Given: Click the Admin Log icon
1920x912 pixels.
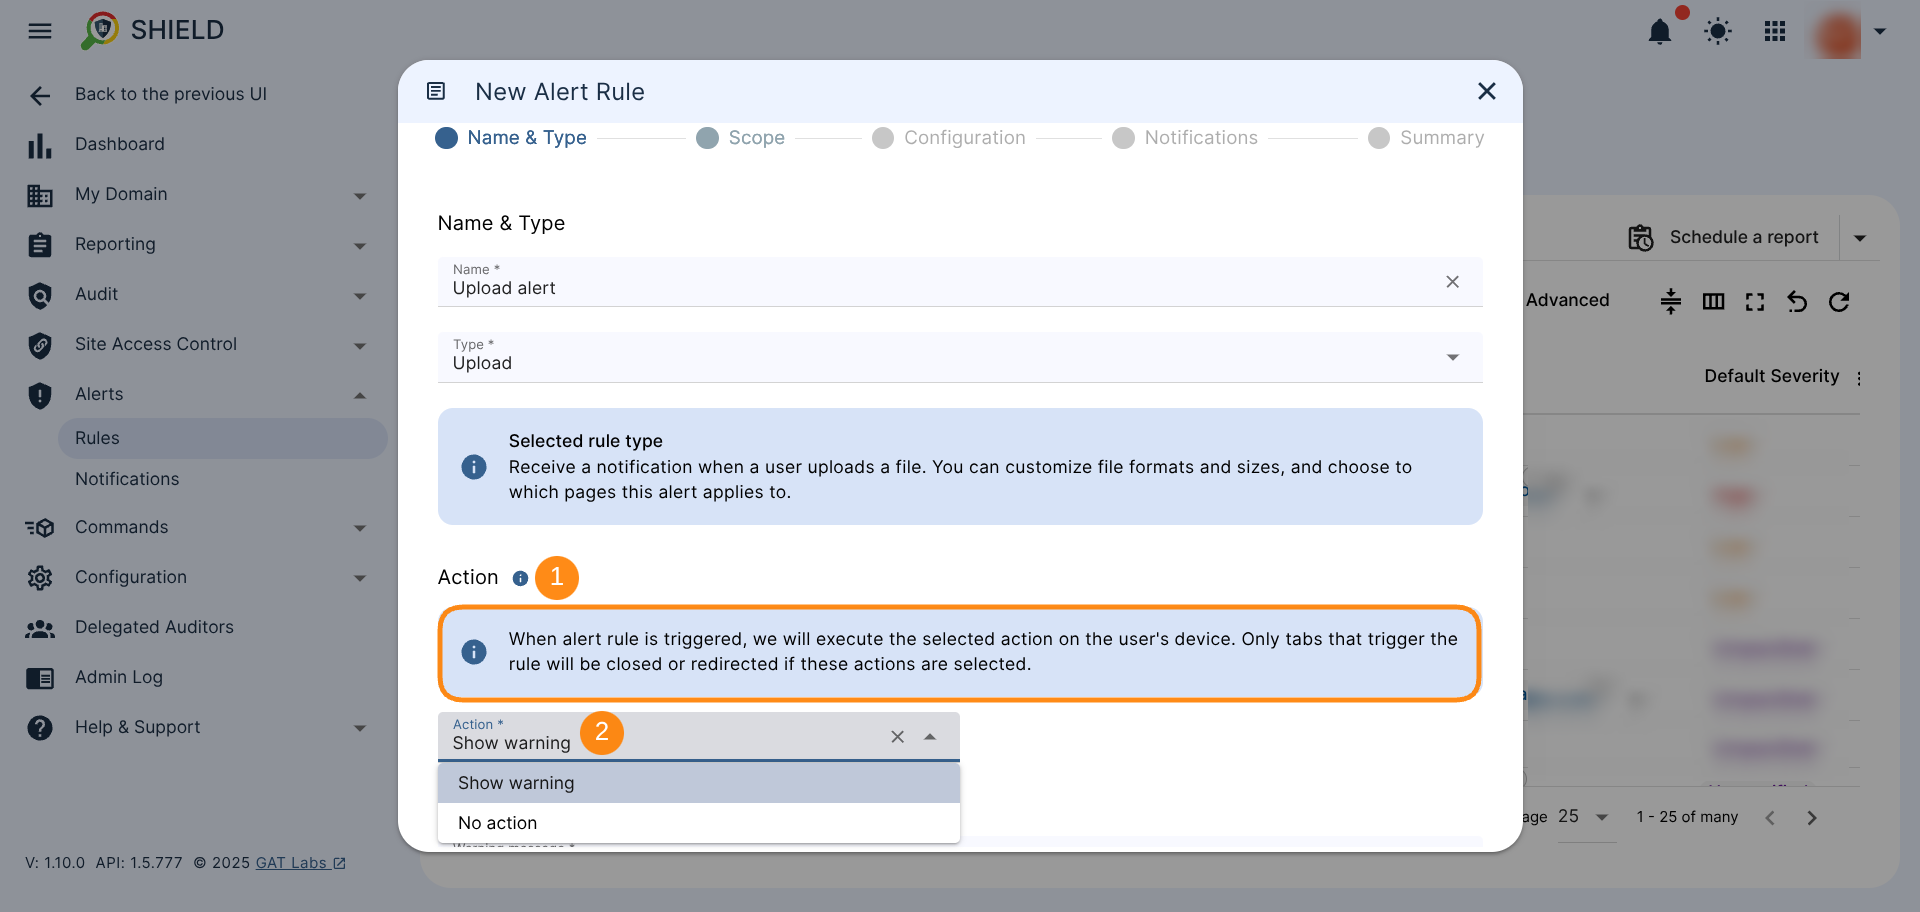Looking at the screenshot, I should [x=40, y=678].
